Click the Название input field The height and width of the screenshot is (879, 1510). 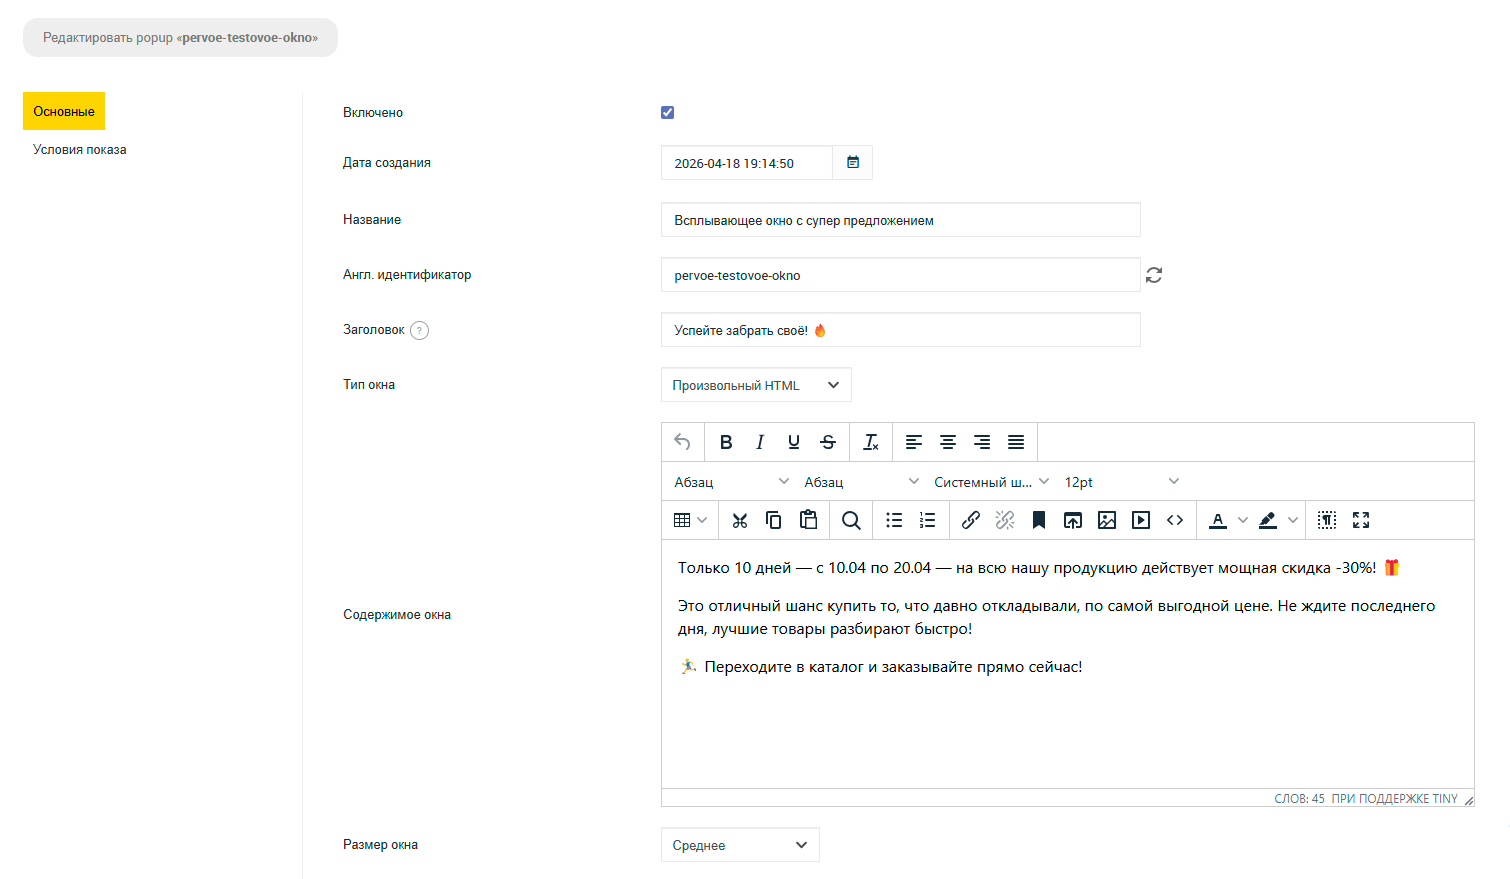click(900, 220)
